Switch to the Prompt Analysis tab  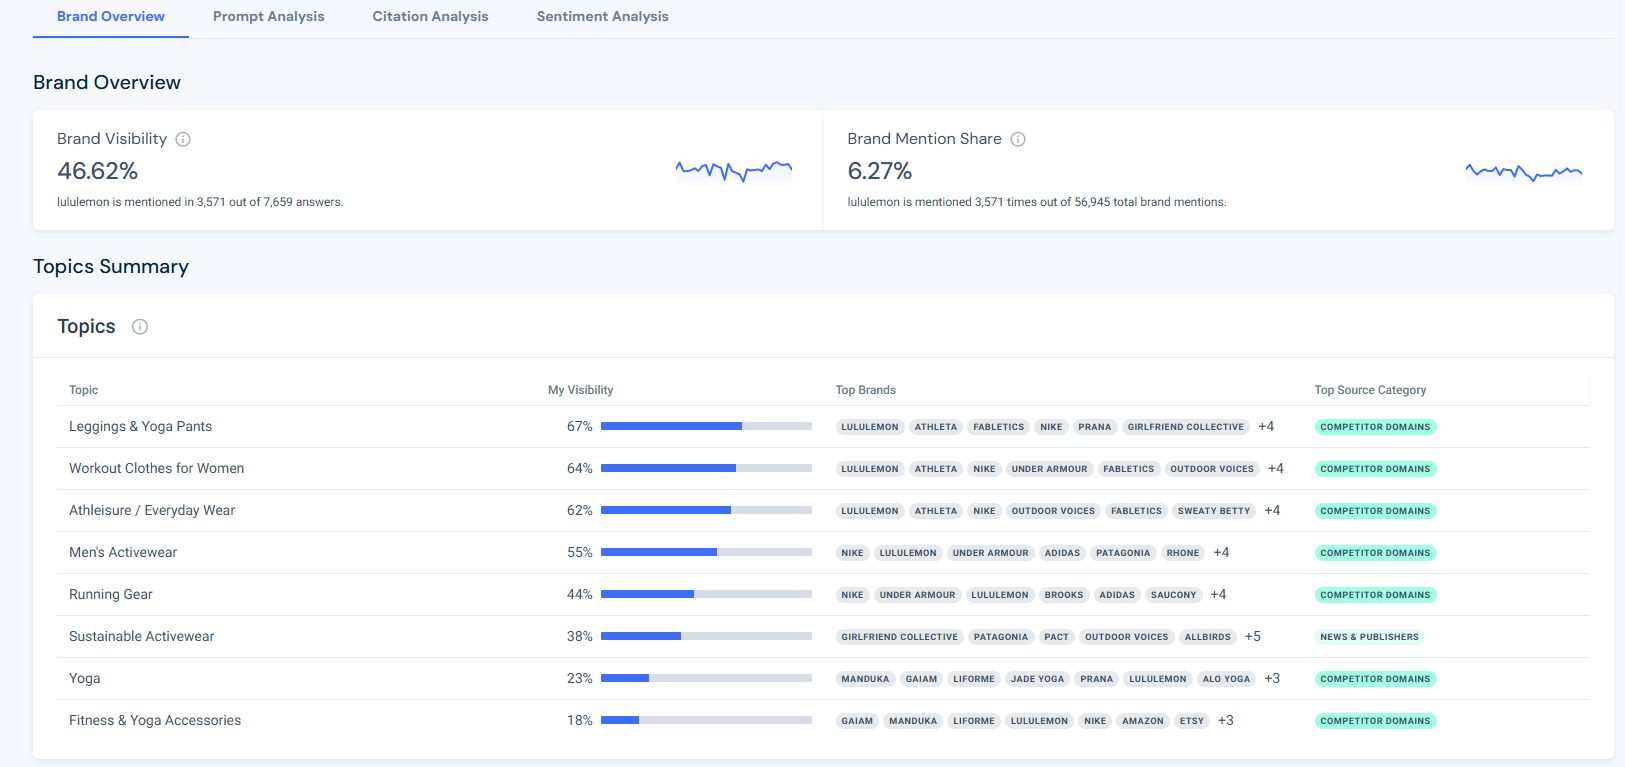pos(269,17)
